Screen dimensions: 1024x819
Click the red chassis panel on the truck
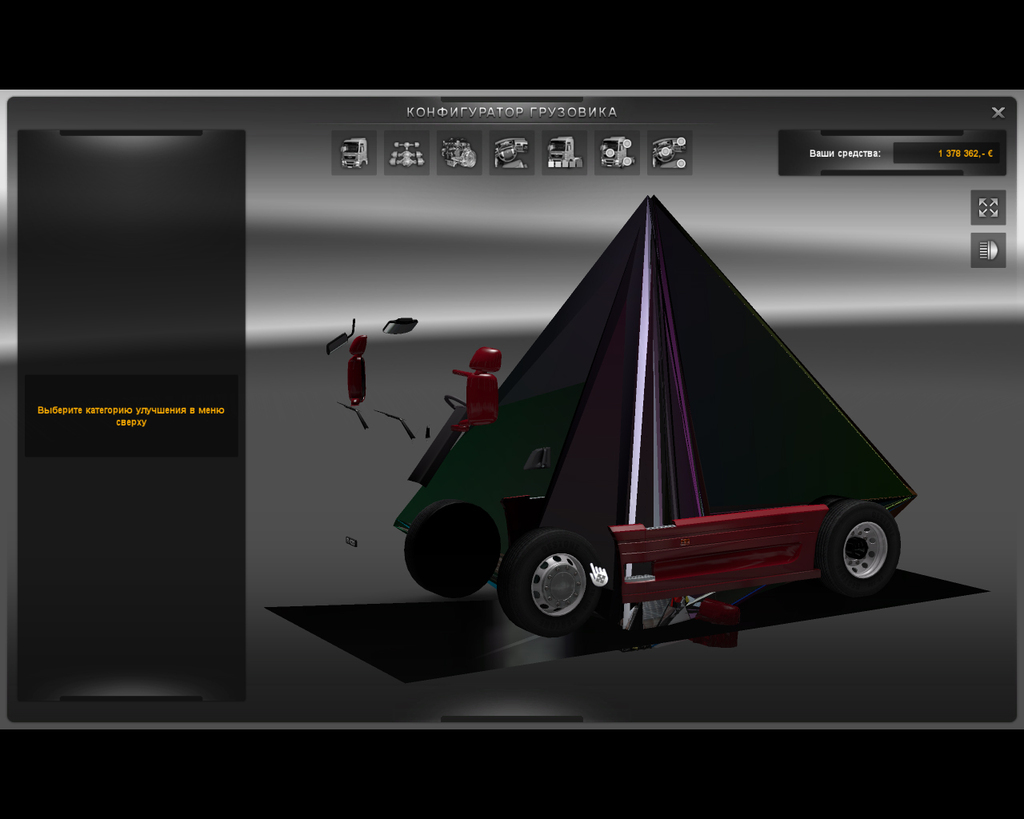(x=720, y=545)
